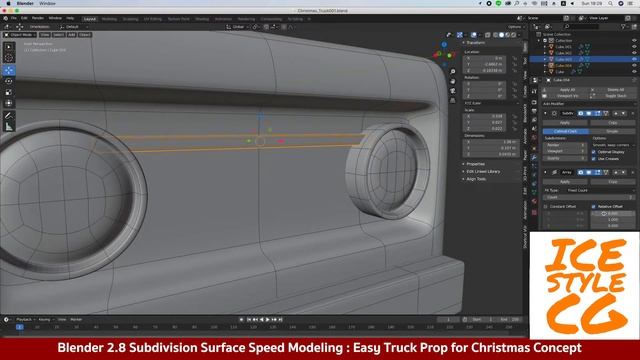Toggle Array modifier edit mode icon
640x360 pixels.
(597, 173)
